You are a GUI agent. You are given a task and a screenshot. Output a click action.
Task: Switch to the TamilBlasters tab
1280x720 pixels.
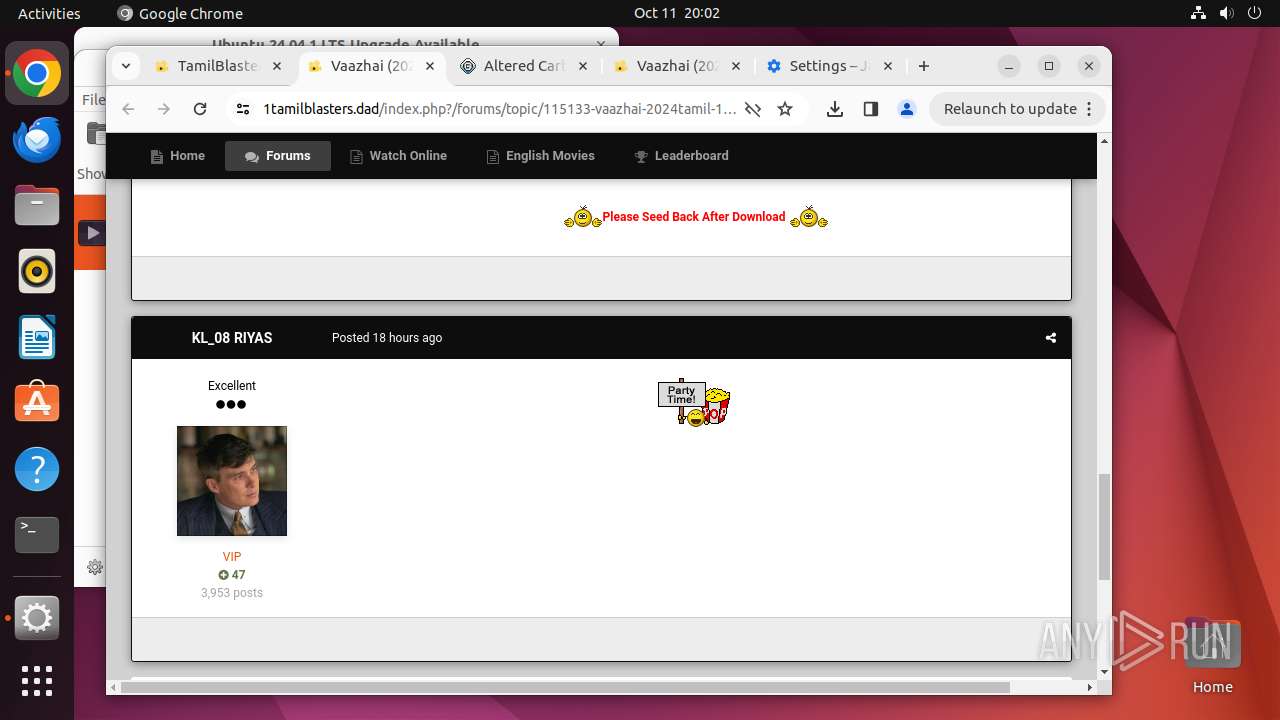pyautogui.click(x=219, y=66)
